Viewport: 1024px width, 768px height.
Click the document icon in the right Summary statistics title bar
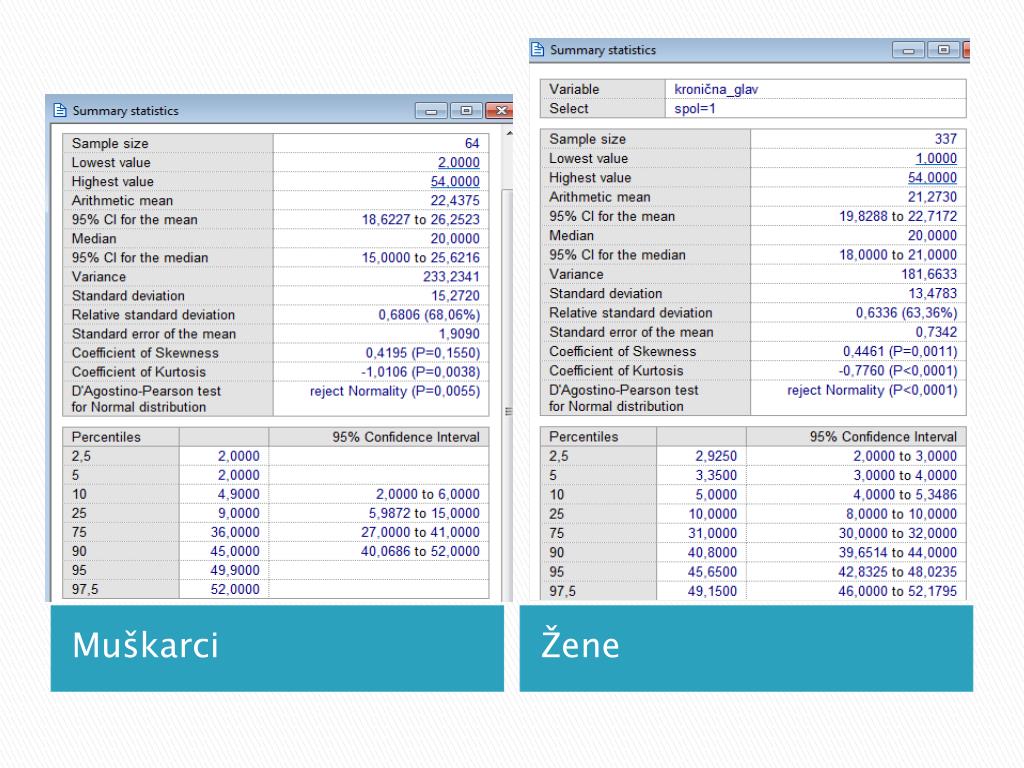[537, 50]
